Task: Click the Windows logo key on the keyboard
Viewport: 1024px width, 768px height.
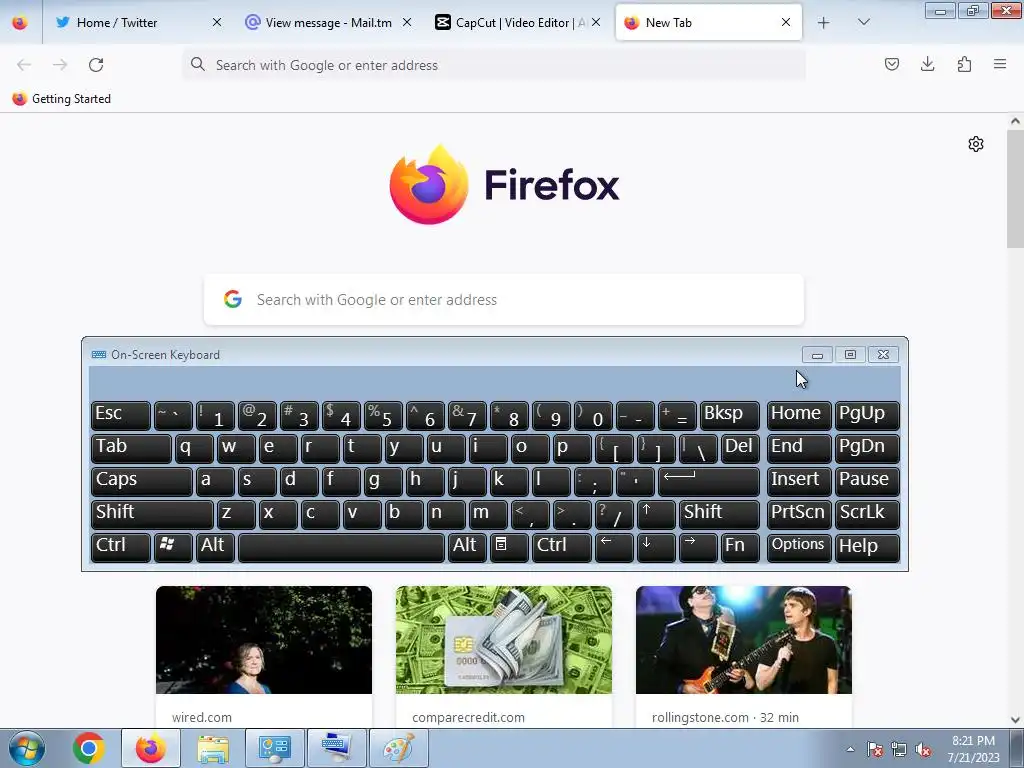Action: [173, 547]
